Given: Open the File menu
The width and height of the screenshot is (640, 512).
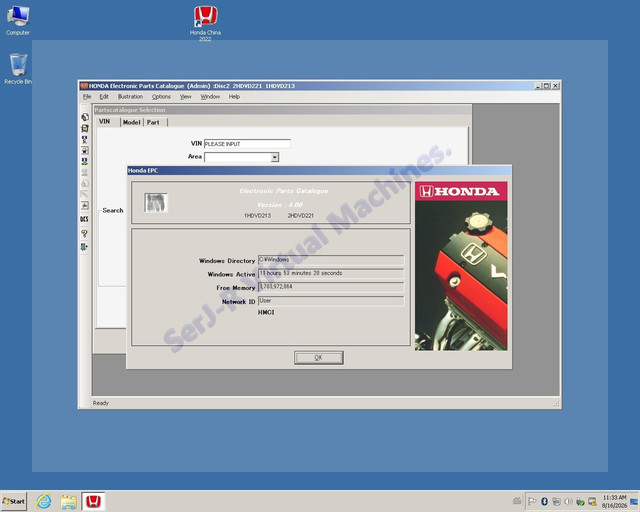Looking at the screenshot, I should click(87, 97).
